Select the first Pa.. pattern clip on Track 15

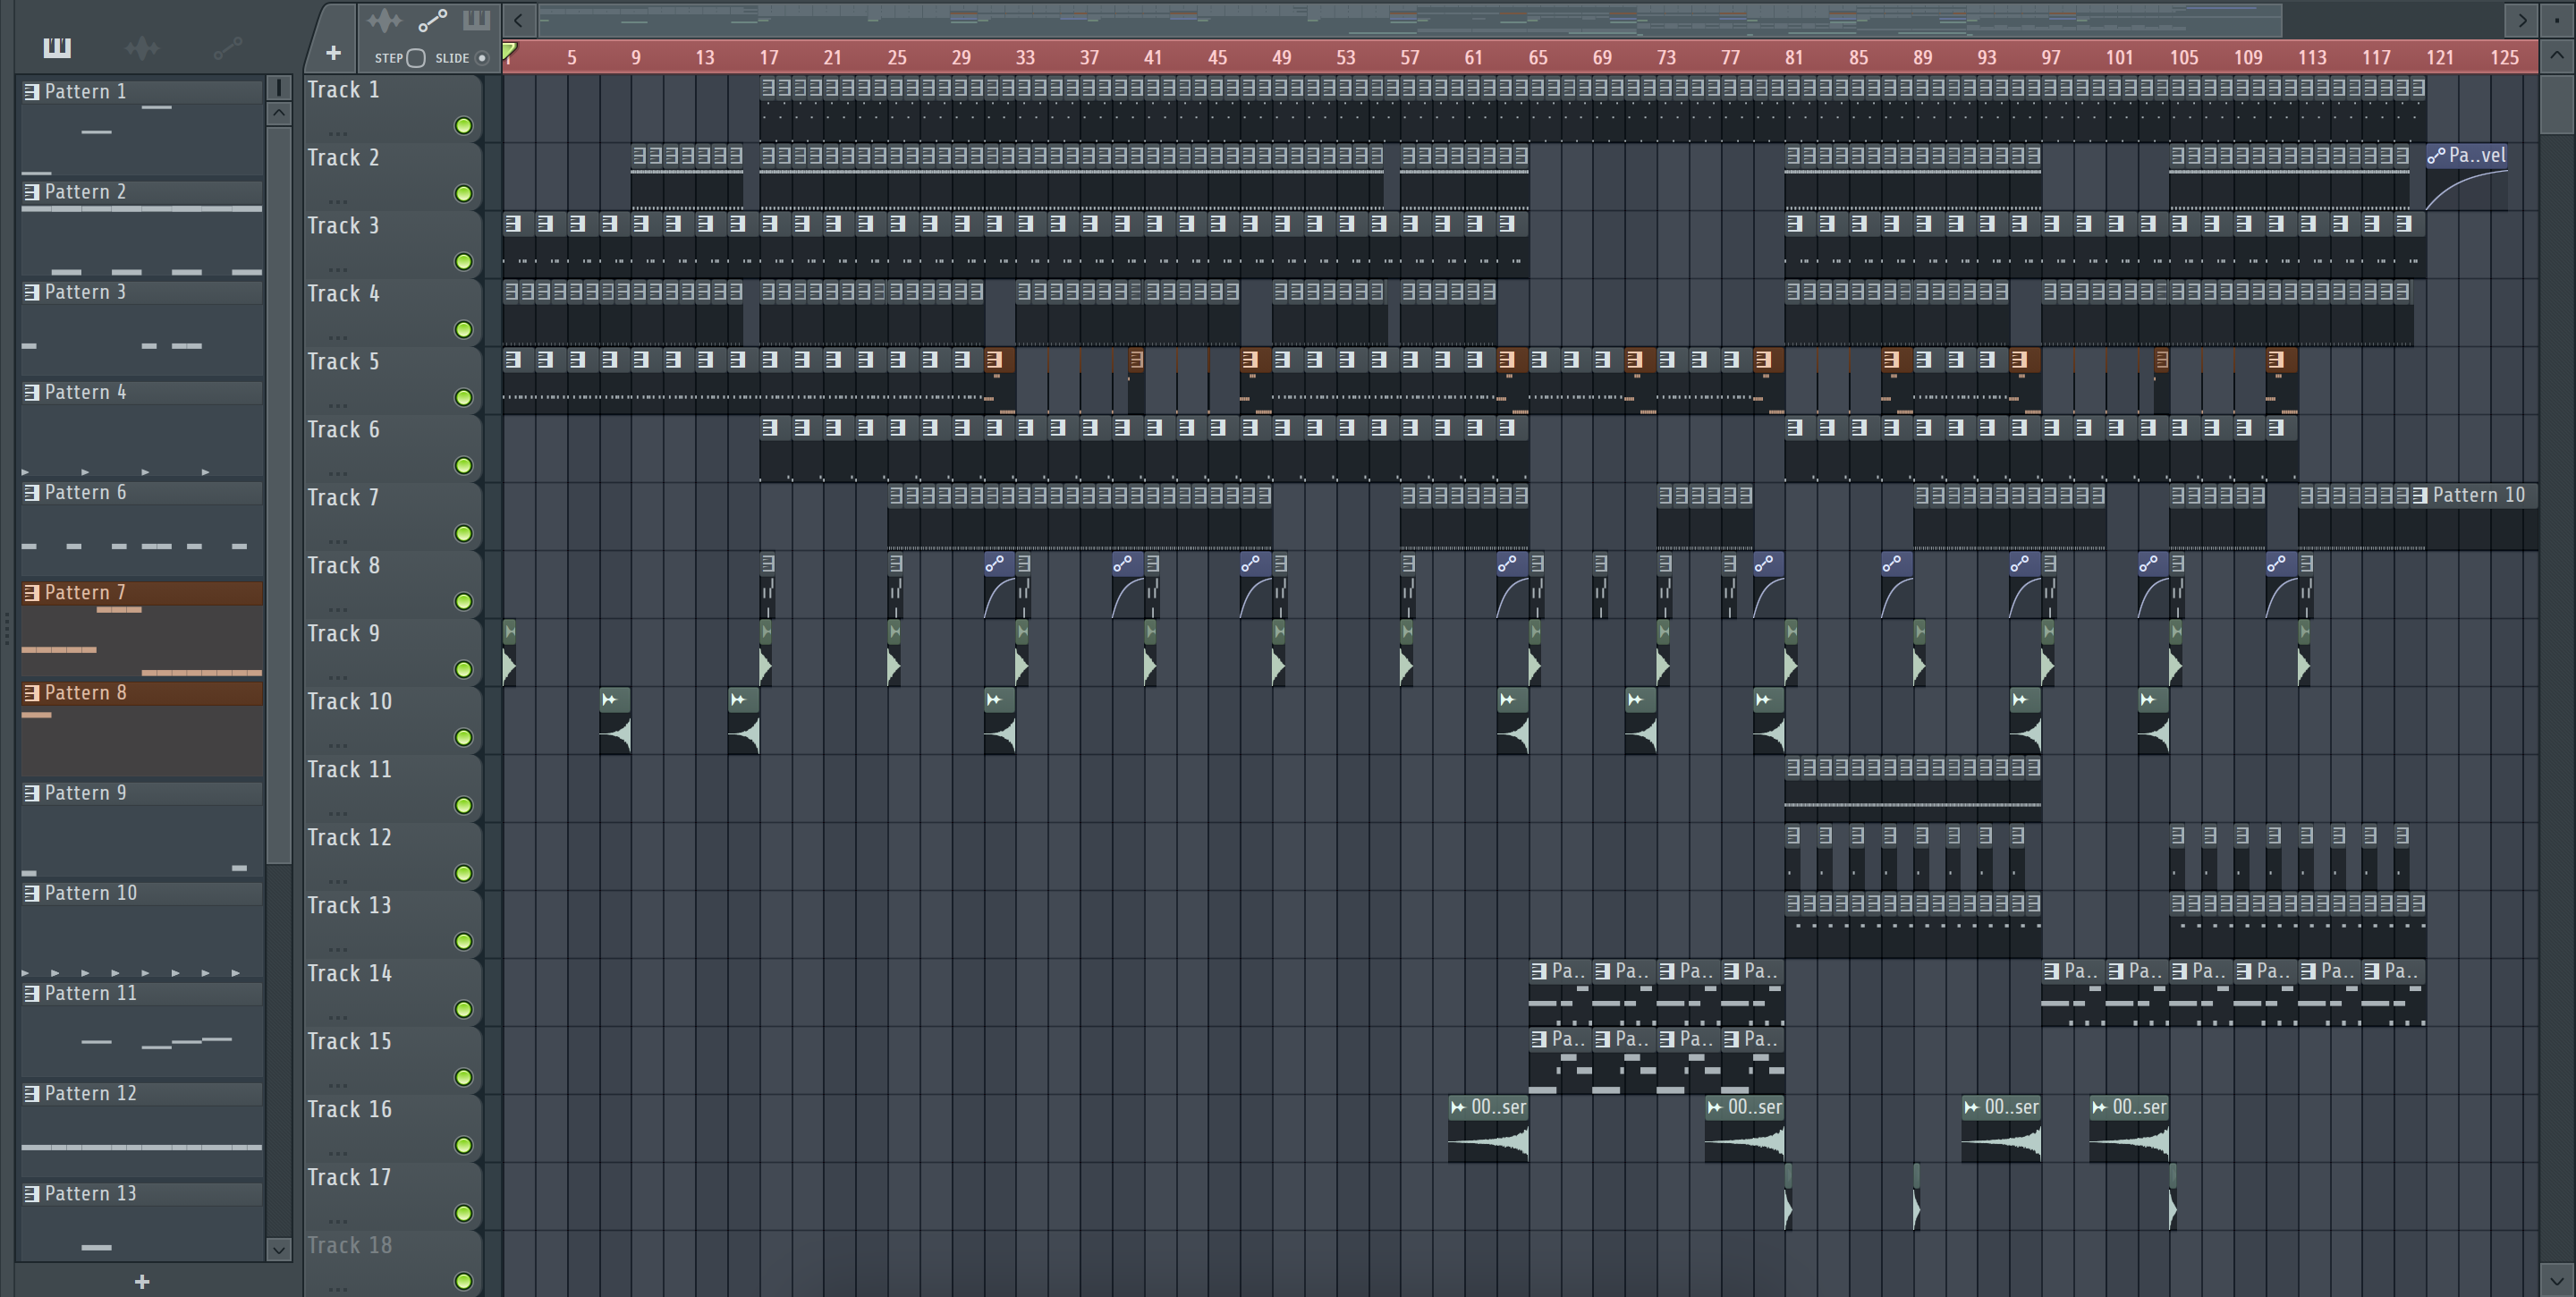[1560, 1061]
